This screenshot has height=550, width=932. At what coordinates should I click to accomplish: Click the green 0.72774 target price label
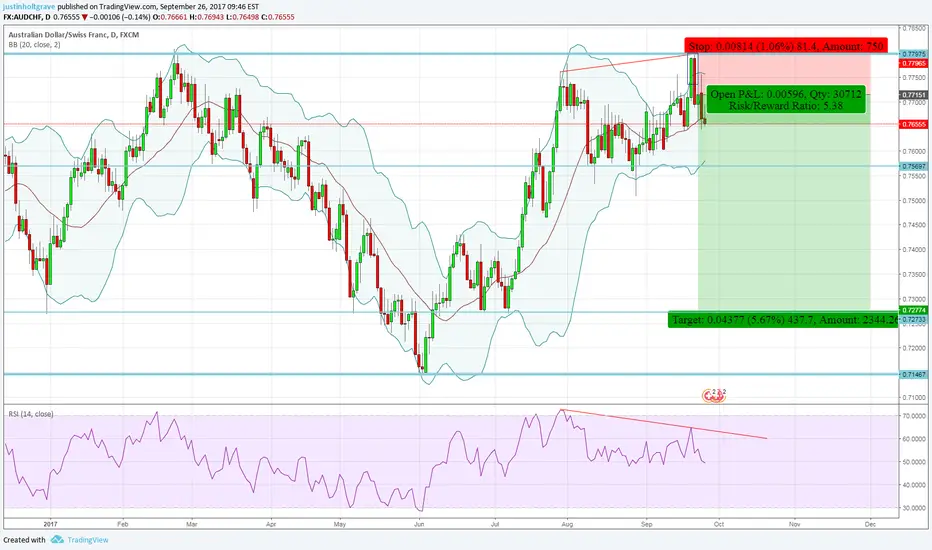tap(914, 310)
